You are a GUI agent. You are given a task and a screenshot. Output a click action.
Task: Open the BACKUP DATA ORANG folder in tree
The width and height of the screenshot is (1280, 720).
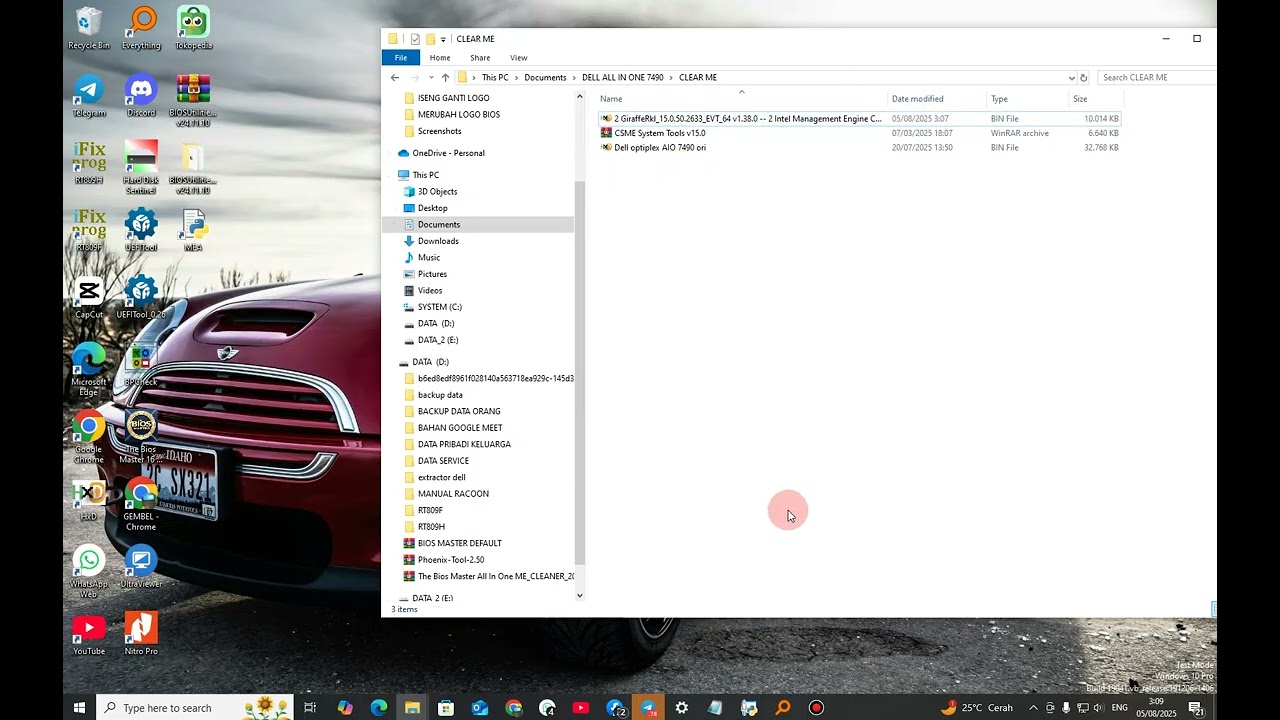[x=459, y=411]
